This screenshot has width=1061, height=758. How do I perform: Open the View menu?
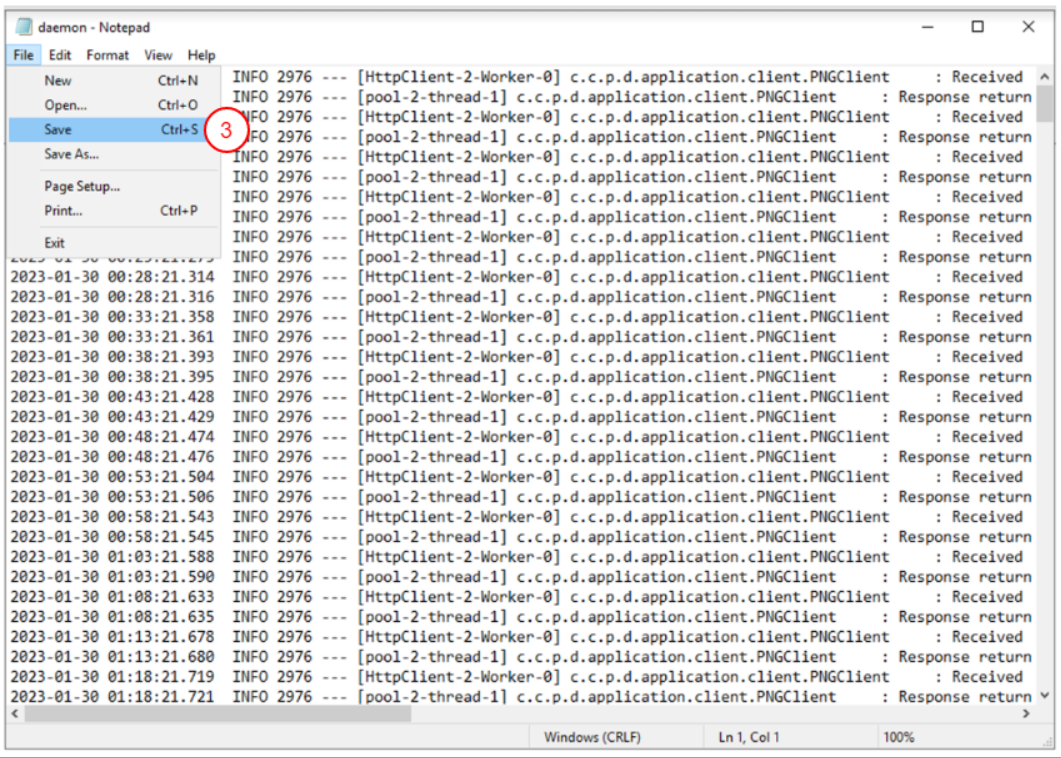pyautogui.click(x=158, y=55)
